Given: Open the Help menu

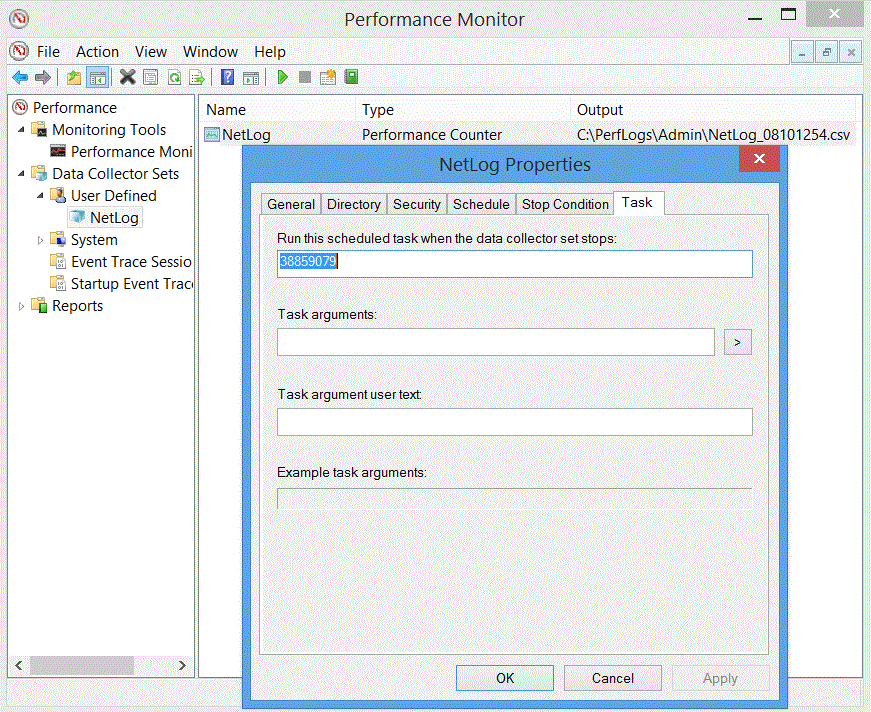Looking at the screenshot, I should pyautogui.click(x=270, y=52).
